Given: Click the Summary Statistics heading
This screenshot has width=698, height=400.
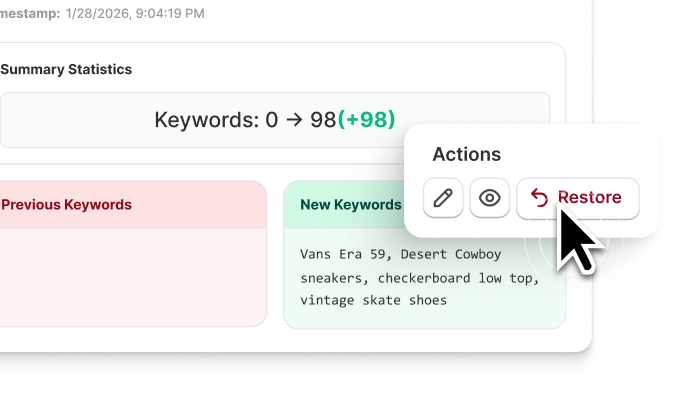Looking at the screenshot, I should click(x=66, y=69).
